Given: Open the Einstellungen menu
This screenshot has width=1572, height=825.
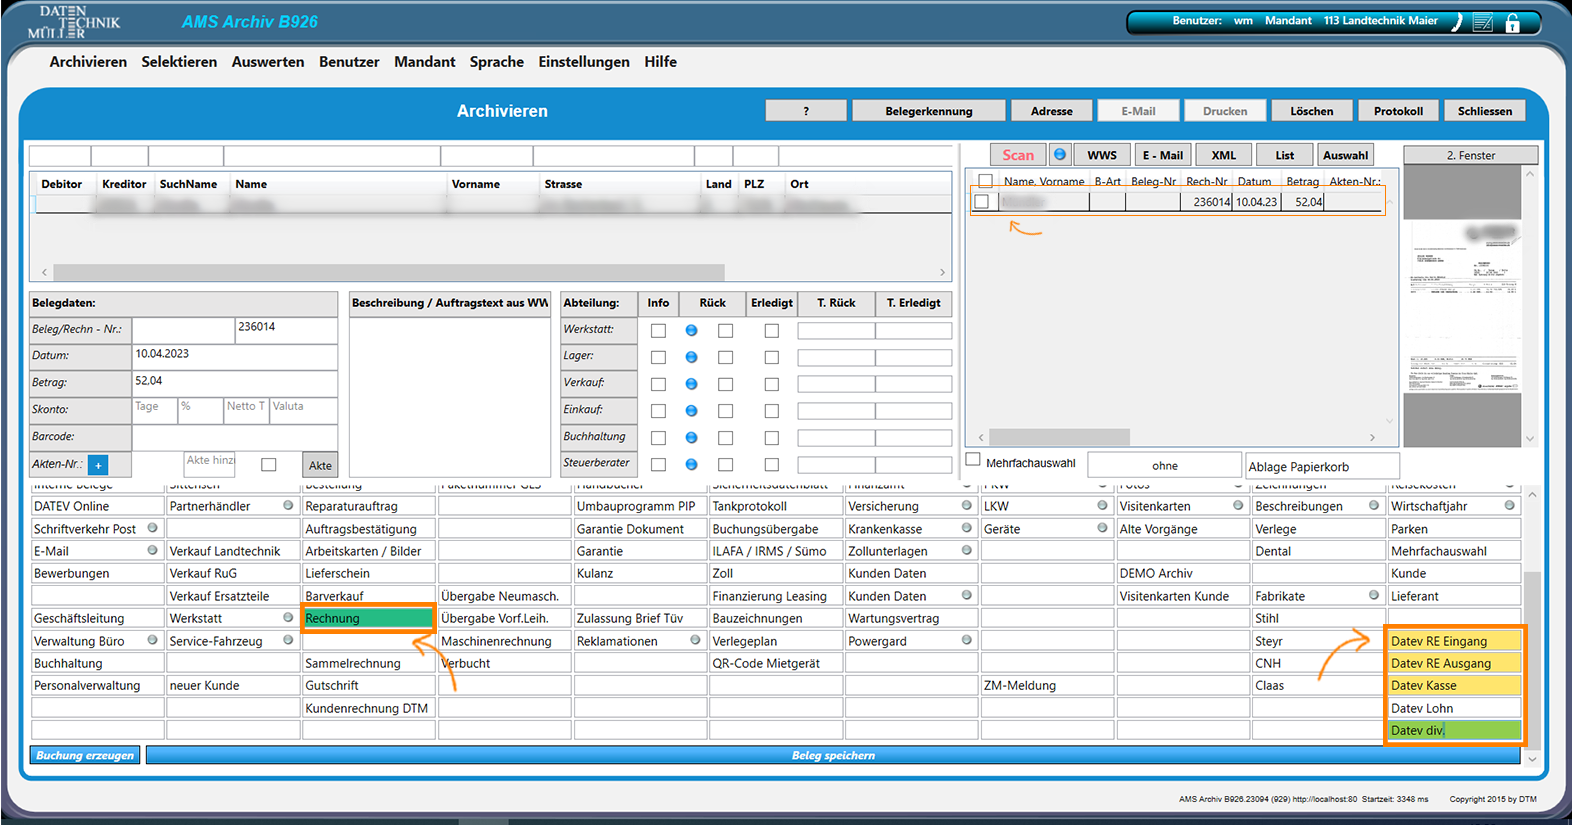Looking at the screenshot, I should point(583,62).
